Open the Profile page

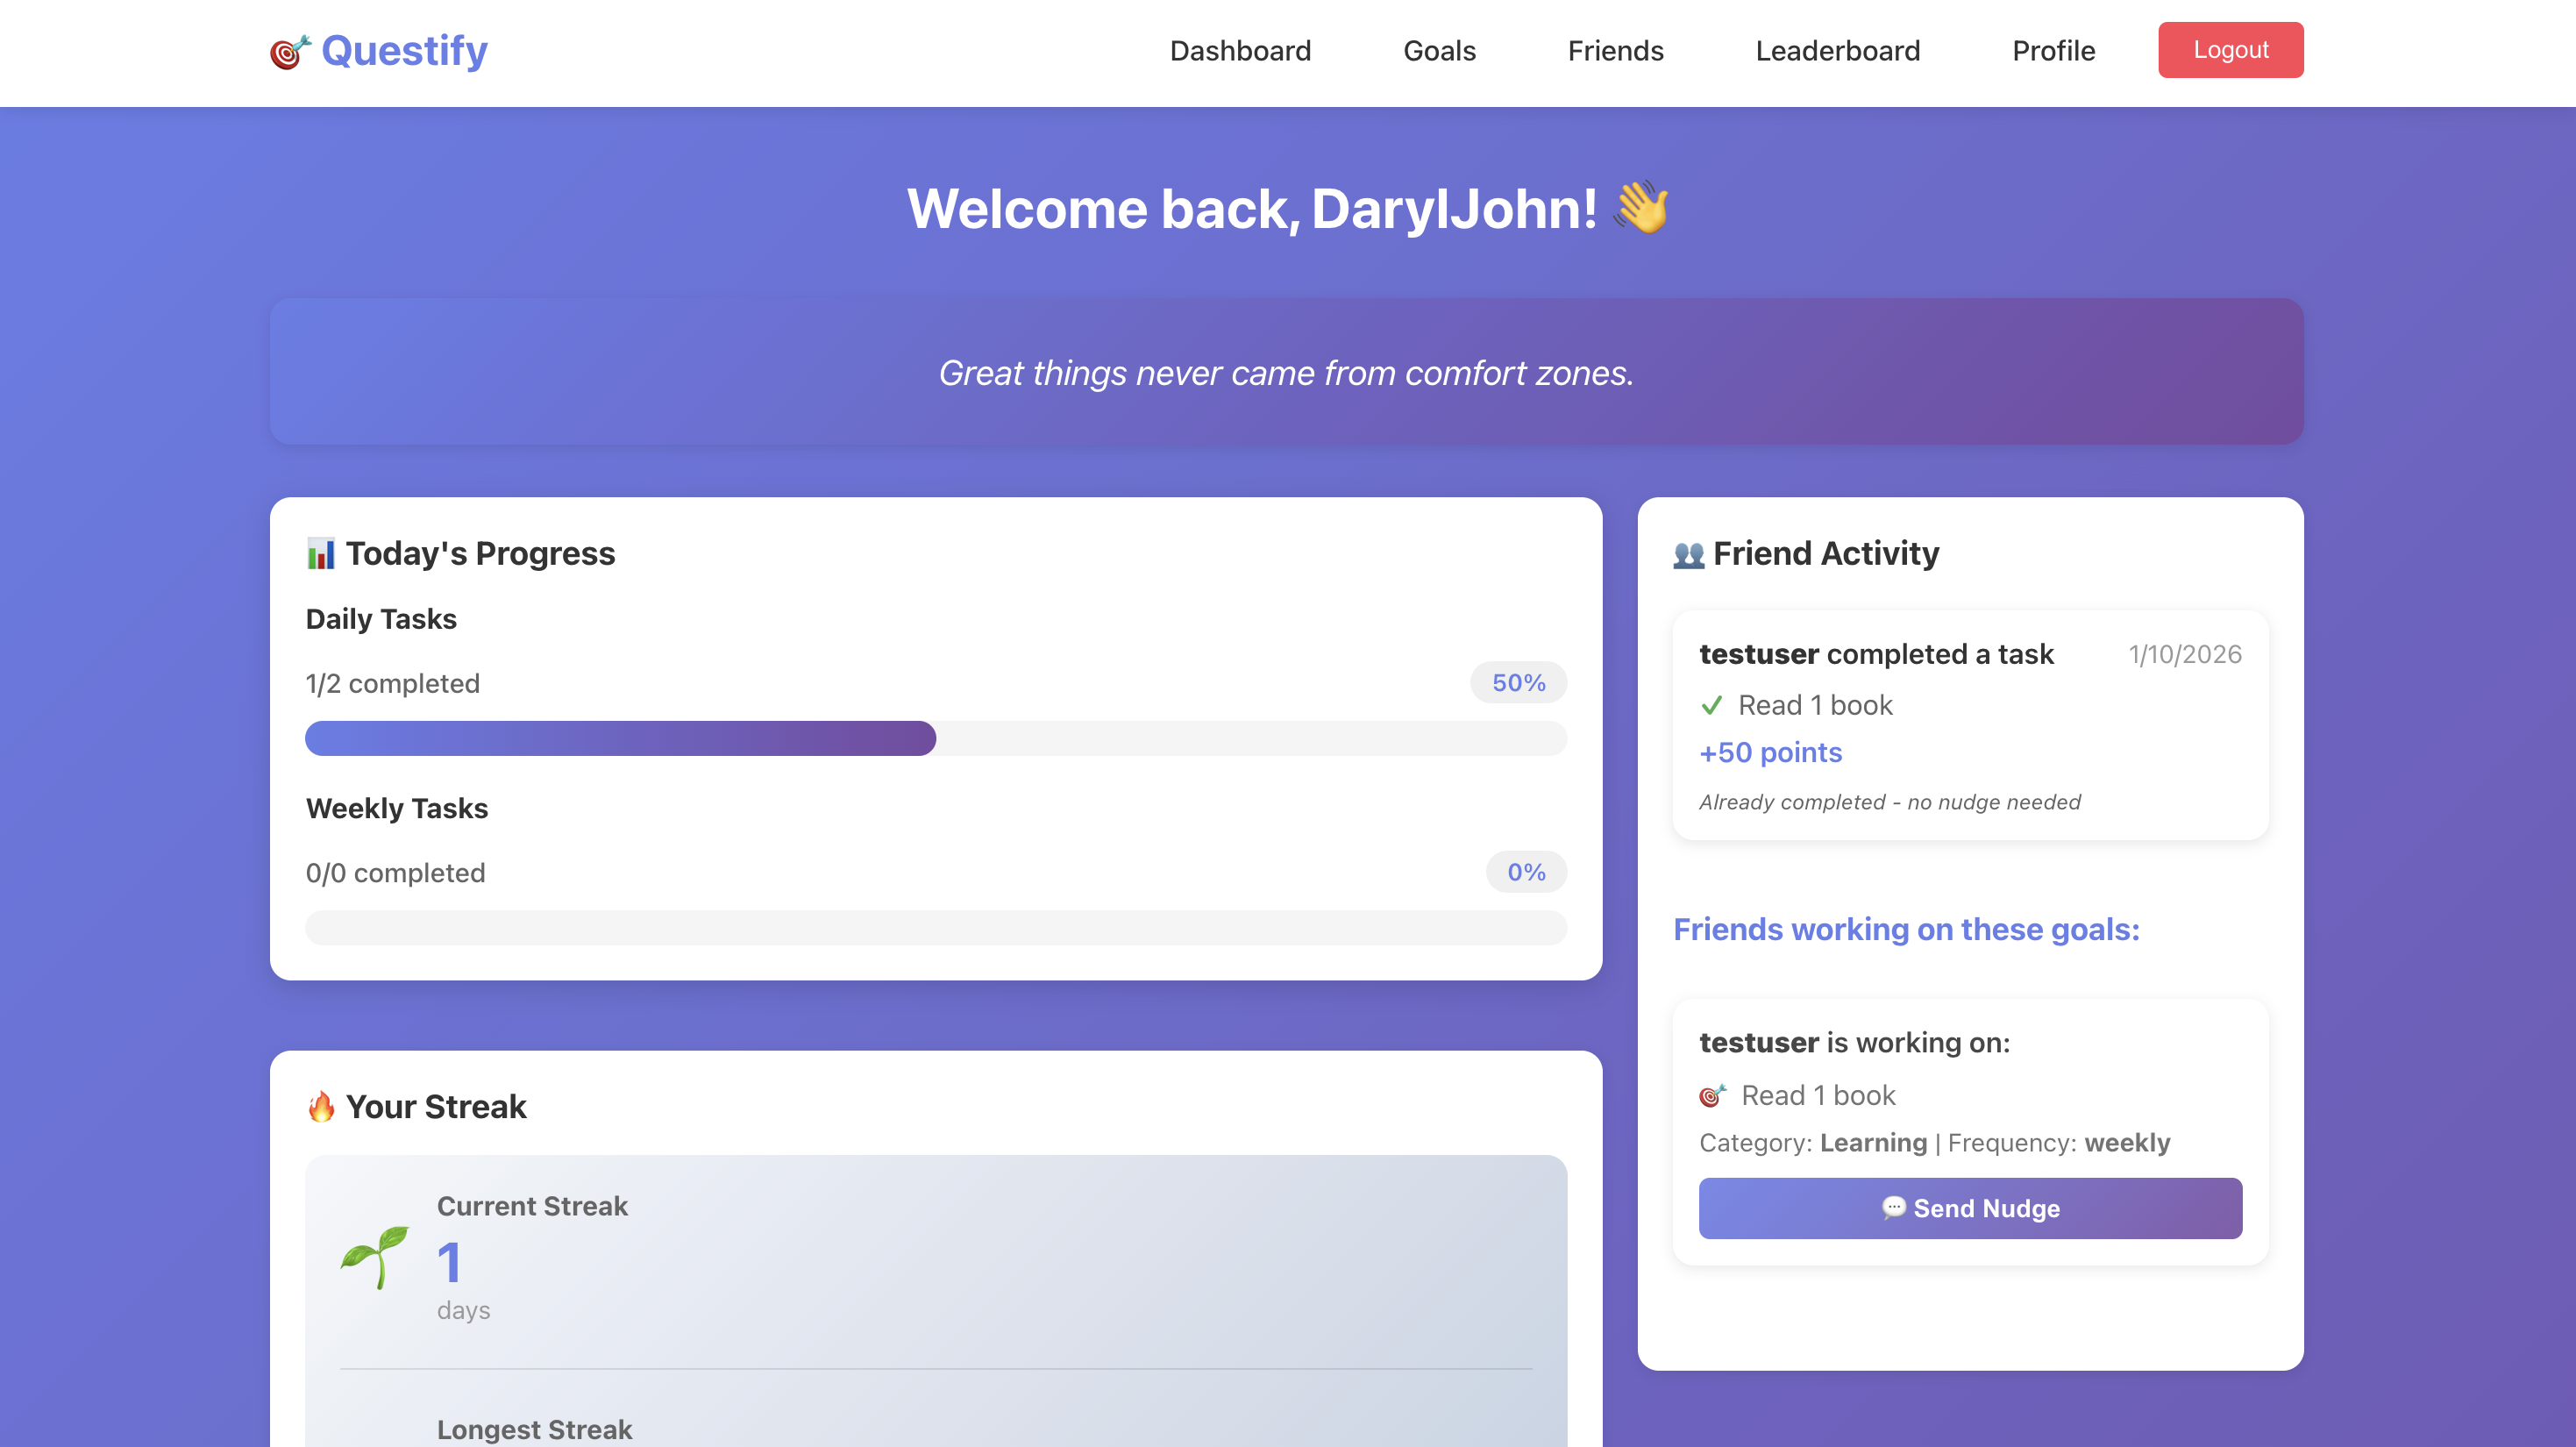pyautogui.click(x=2053, y=51)
